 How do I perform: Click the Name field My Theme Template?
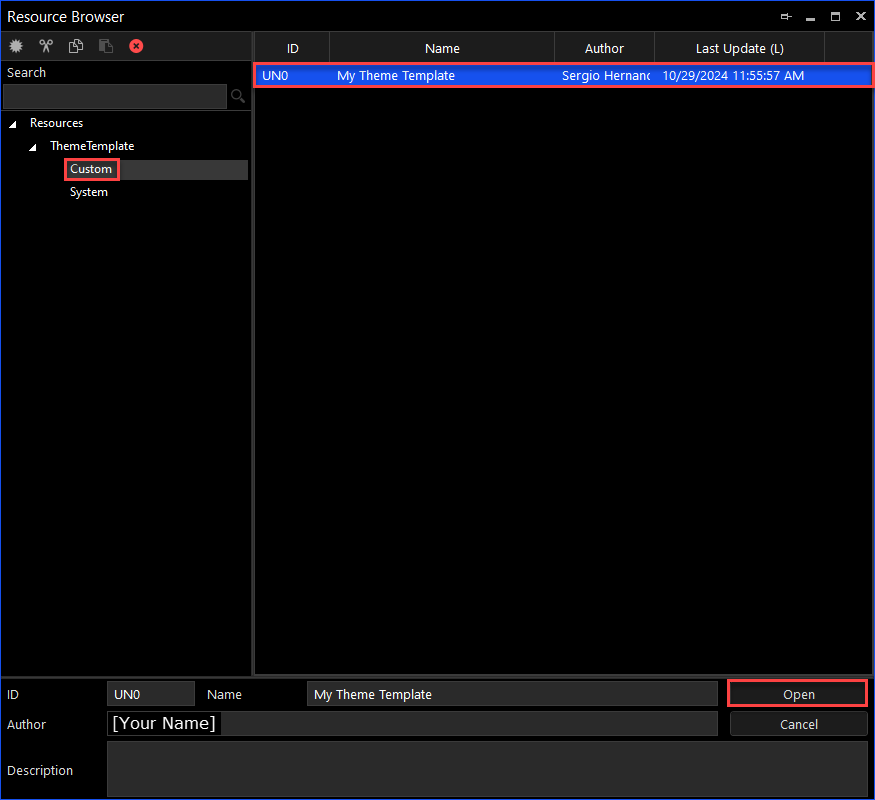512,694
